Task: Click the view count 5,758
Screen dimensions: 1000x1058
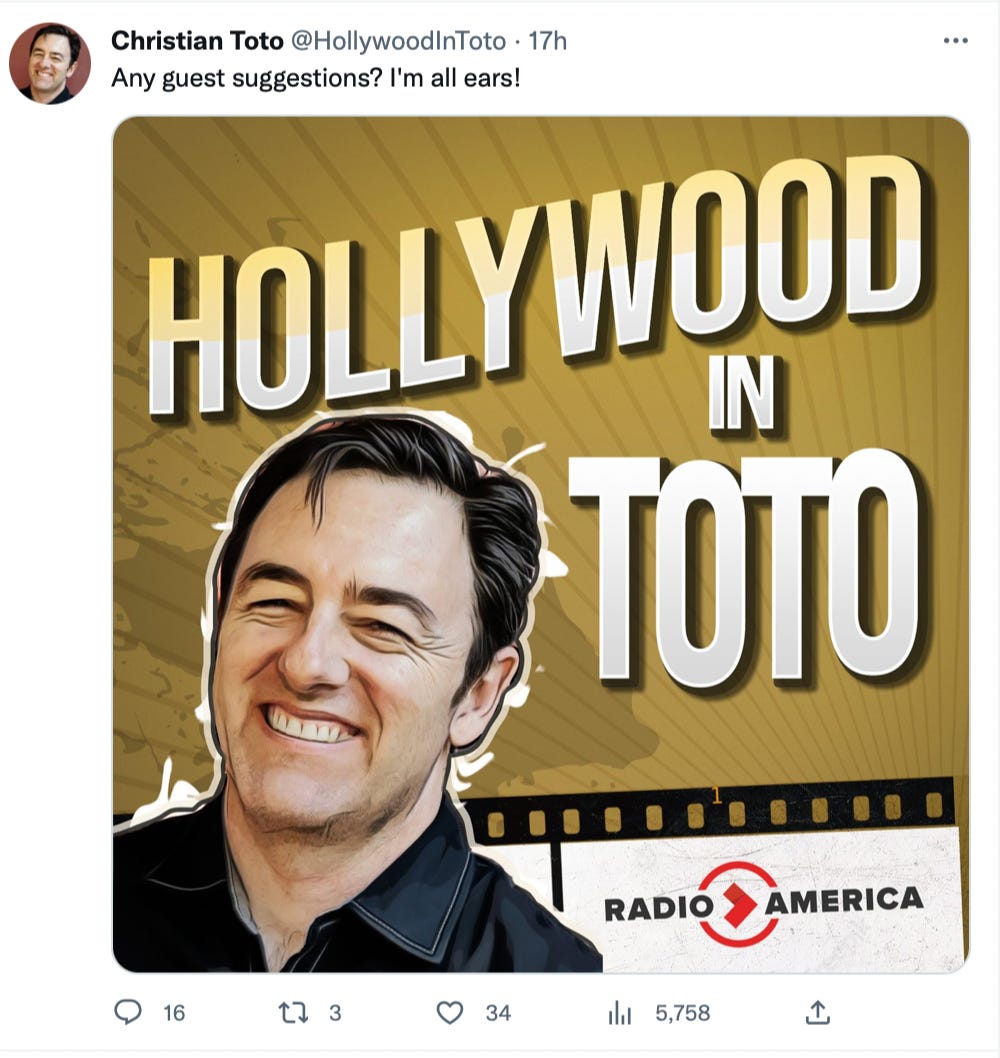Action: 682,1013
